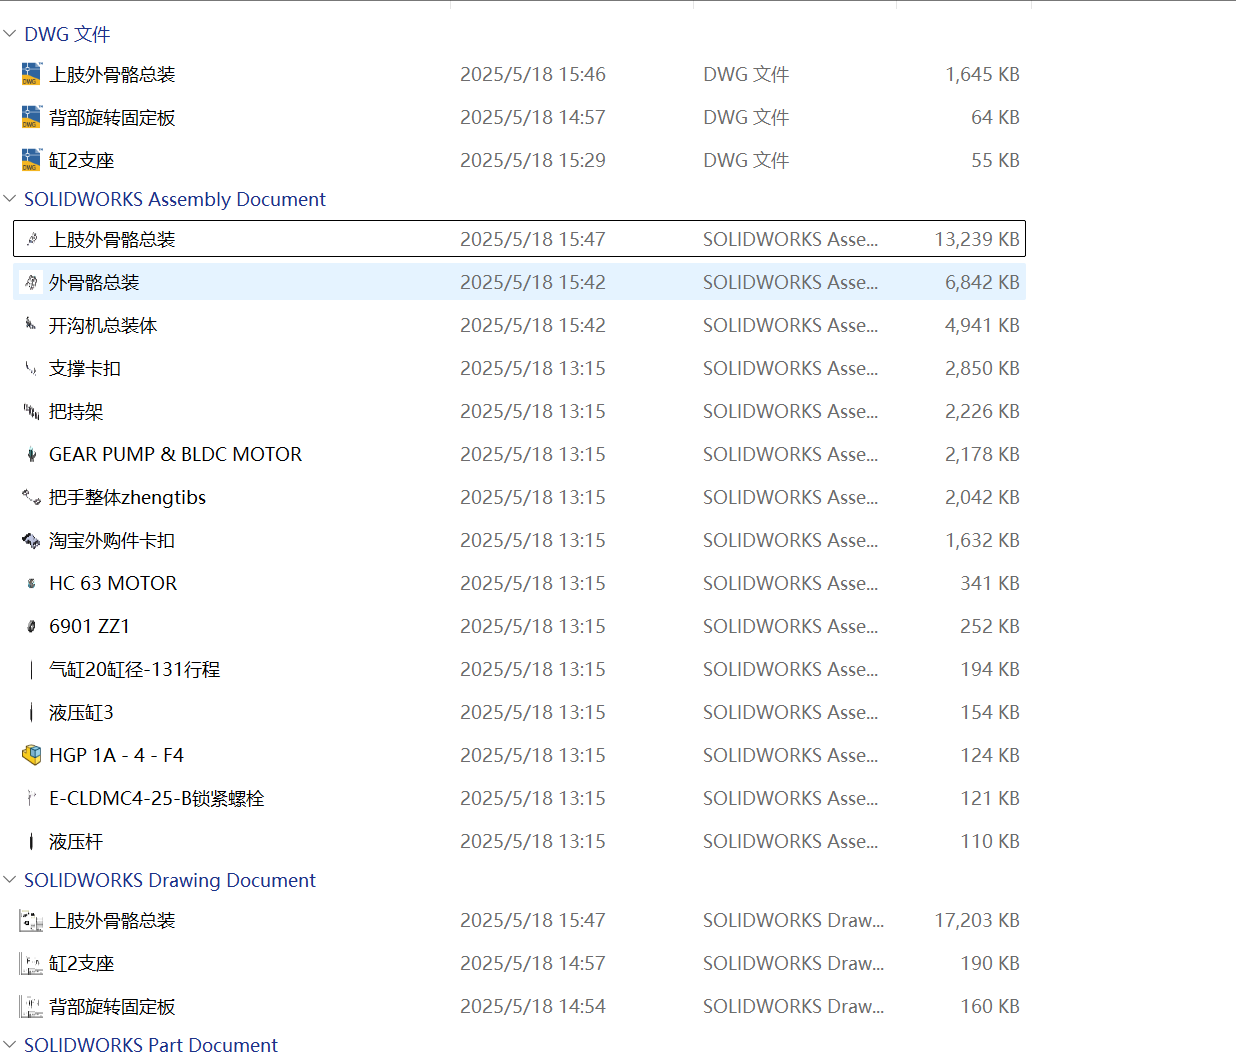Click the SOLIDWORKS icon of HGP 1A - 4 - F4
The height and width of the screenshot is (1053, 1236).
[x=31, y=755]
